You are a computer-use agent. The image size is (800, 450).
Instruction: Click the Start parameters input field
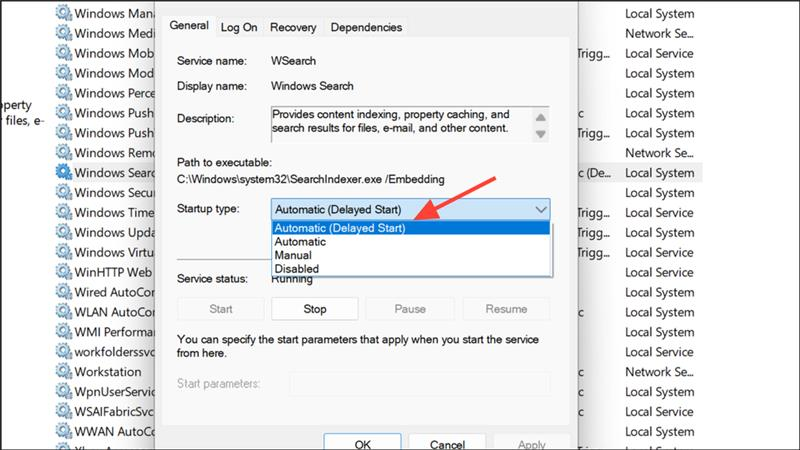coord(419,384)
